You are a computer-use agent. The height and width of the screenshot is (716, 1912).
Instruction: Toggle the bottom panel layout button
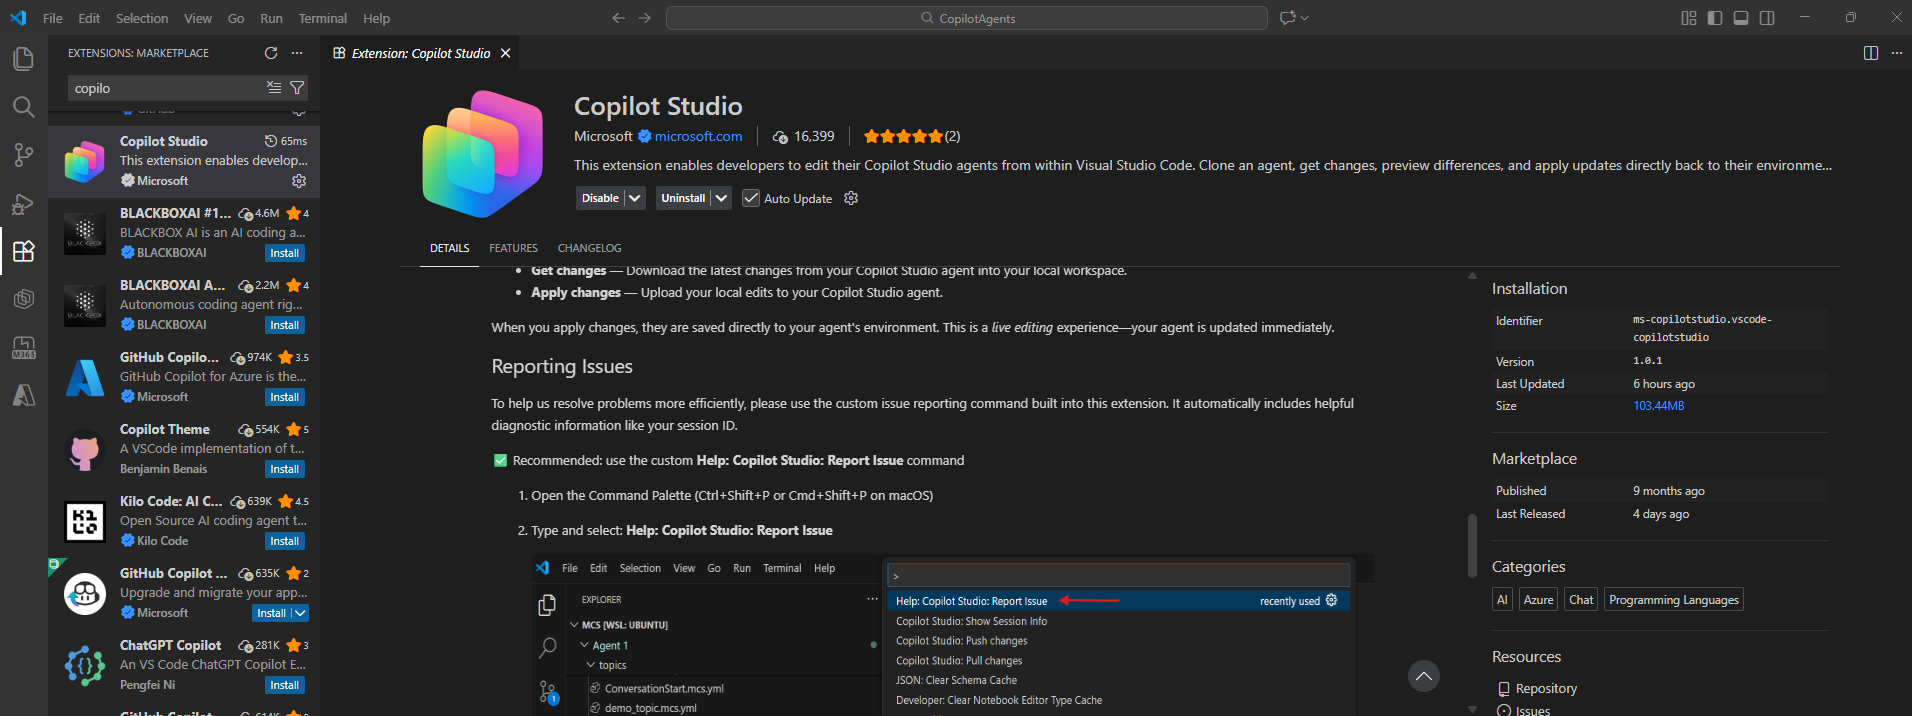1741,18
